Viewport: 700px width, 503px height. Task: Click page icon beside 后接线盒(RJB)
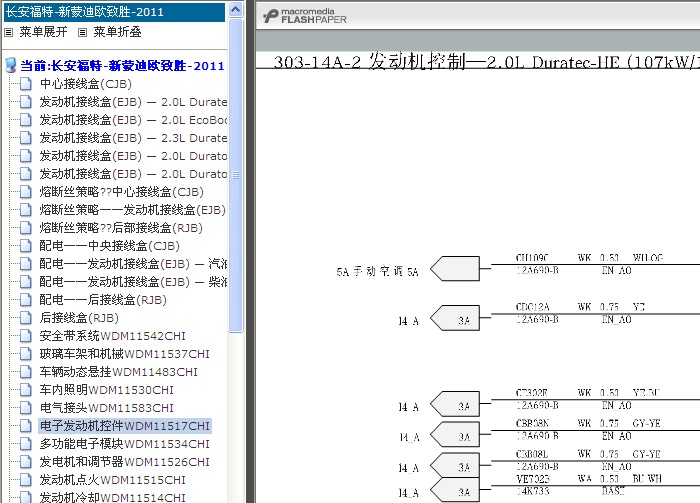click(26, 318)
